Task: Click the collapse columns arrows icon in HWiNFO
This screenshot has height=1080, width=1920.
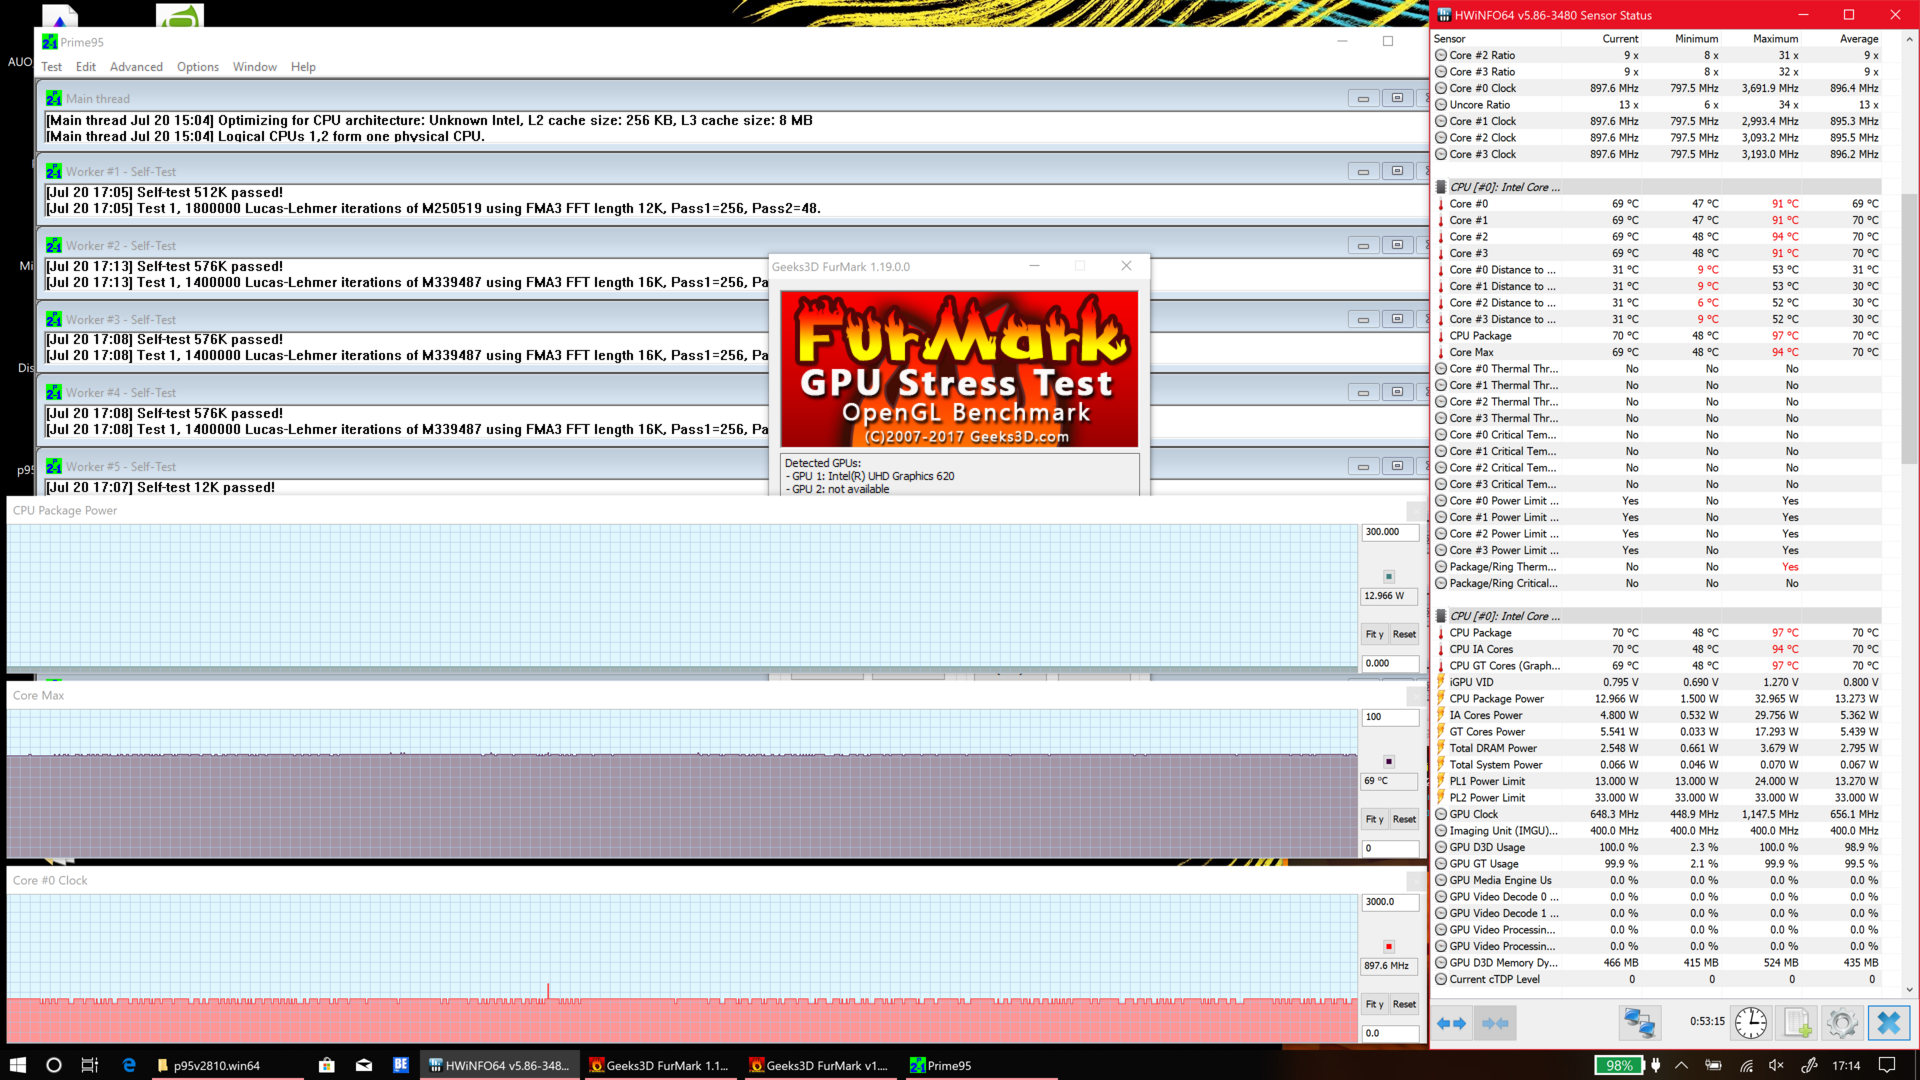Action: [x=1495, y=1023]
